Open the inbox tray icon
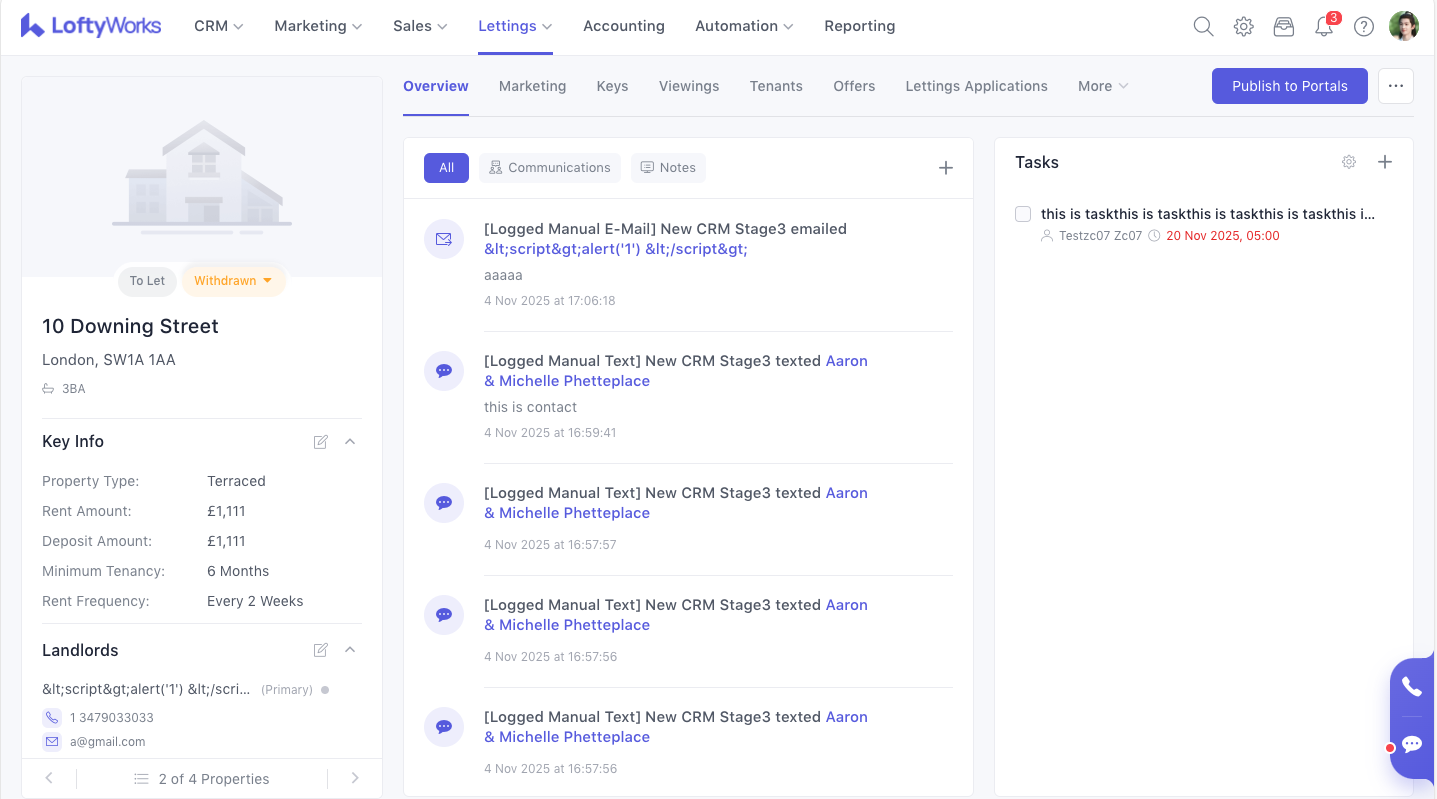 (1283, 27)
